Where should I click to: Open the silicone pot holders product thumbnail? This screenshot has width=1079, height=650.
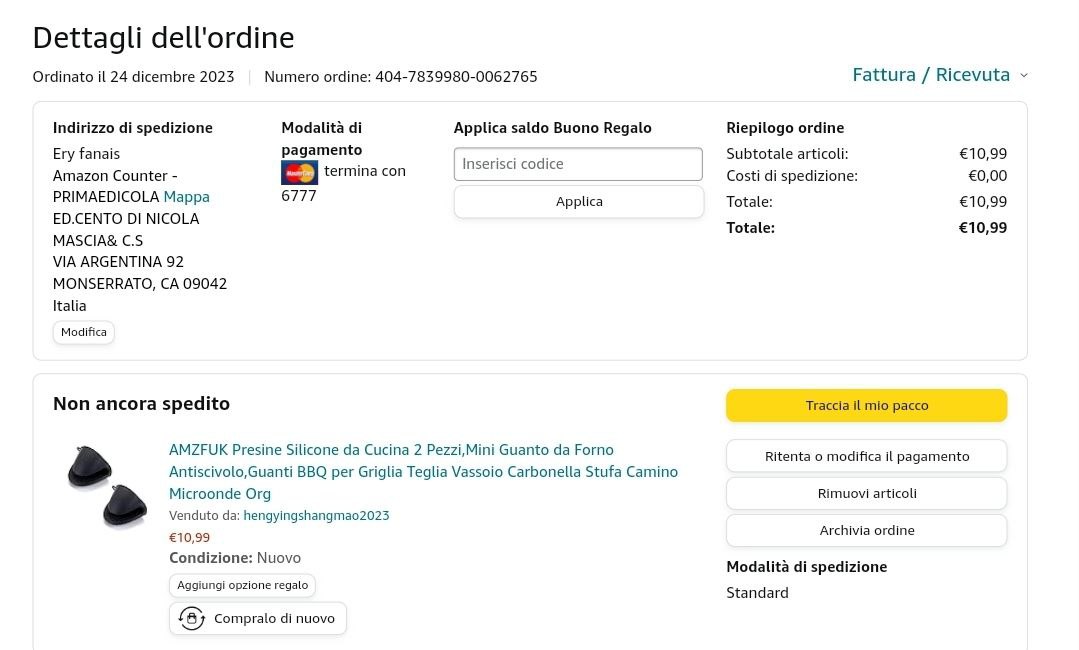click(106, 486)
